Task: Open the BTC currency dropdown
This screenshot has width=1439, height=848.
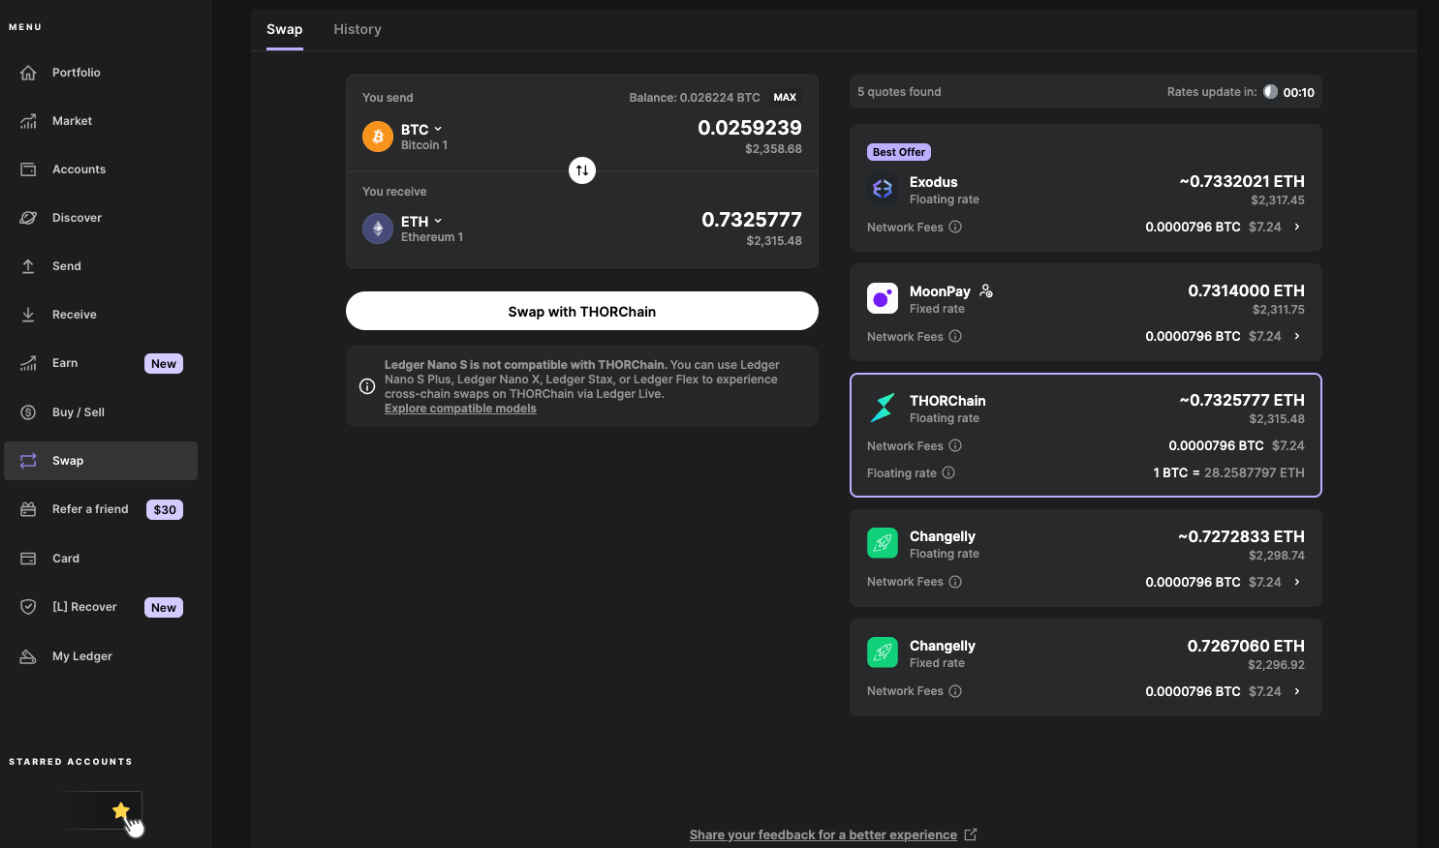Action: (x=421, y=130)
